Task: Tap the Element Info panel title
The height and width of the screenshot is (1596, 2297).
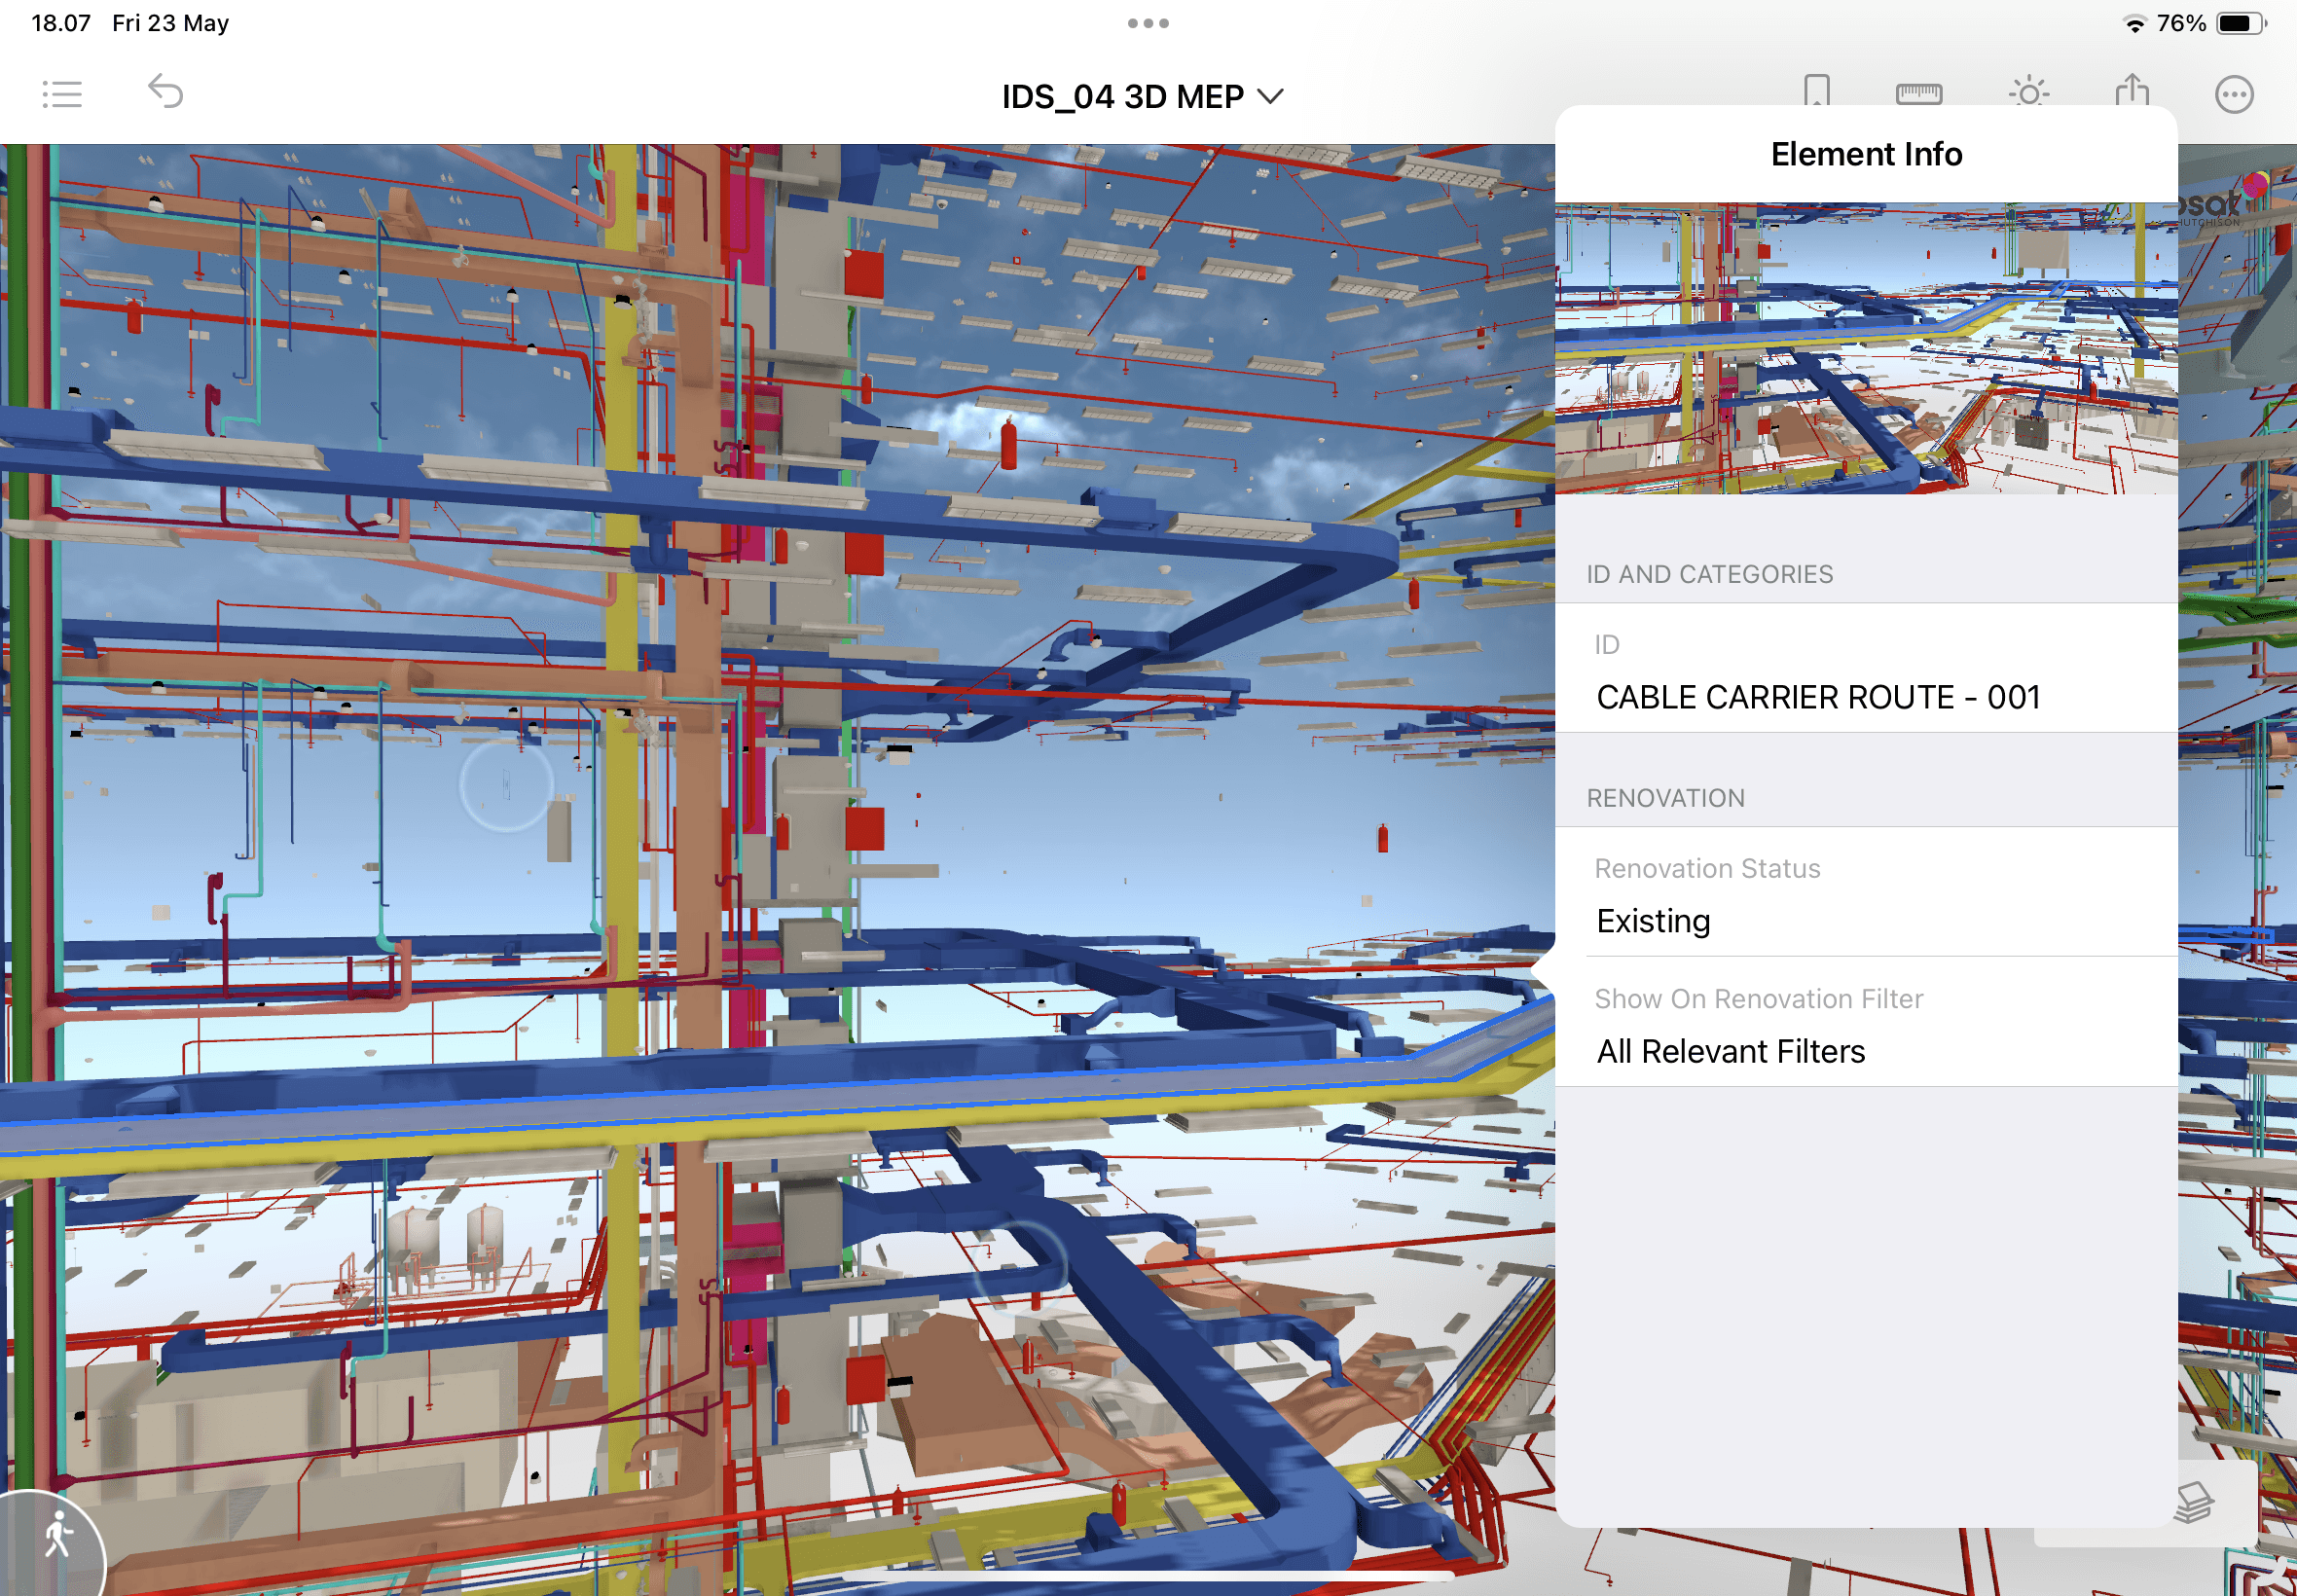Action: (1865, 154)
